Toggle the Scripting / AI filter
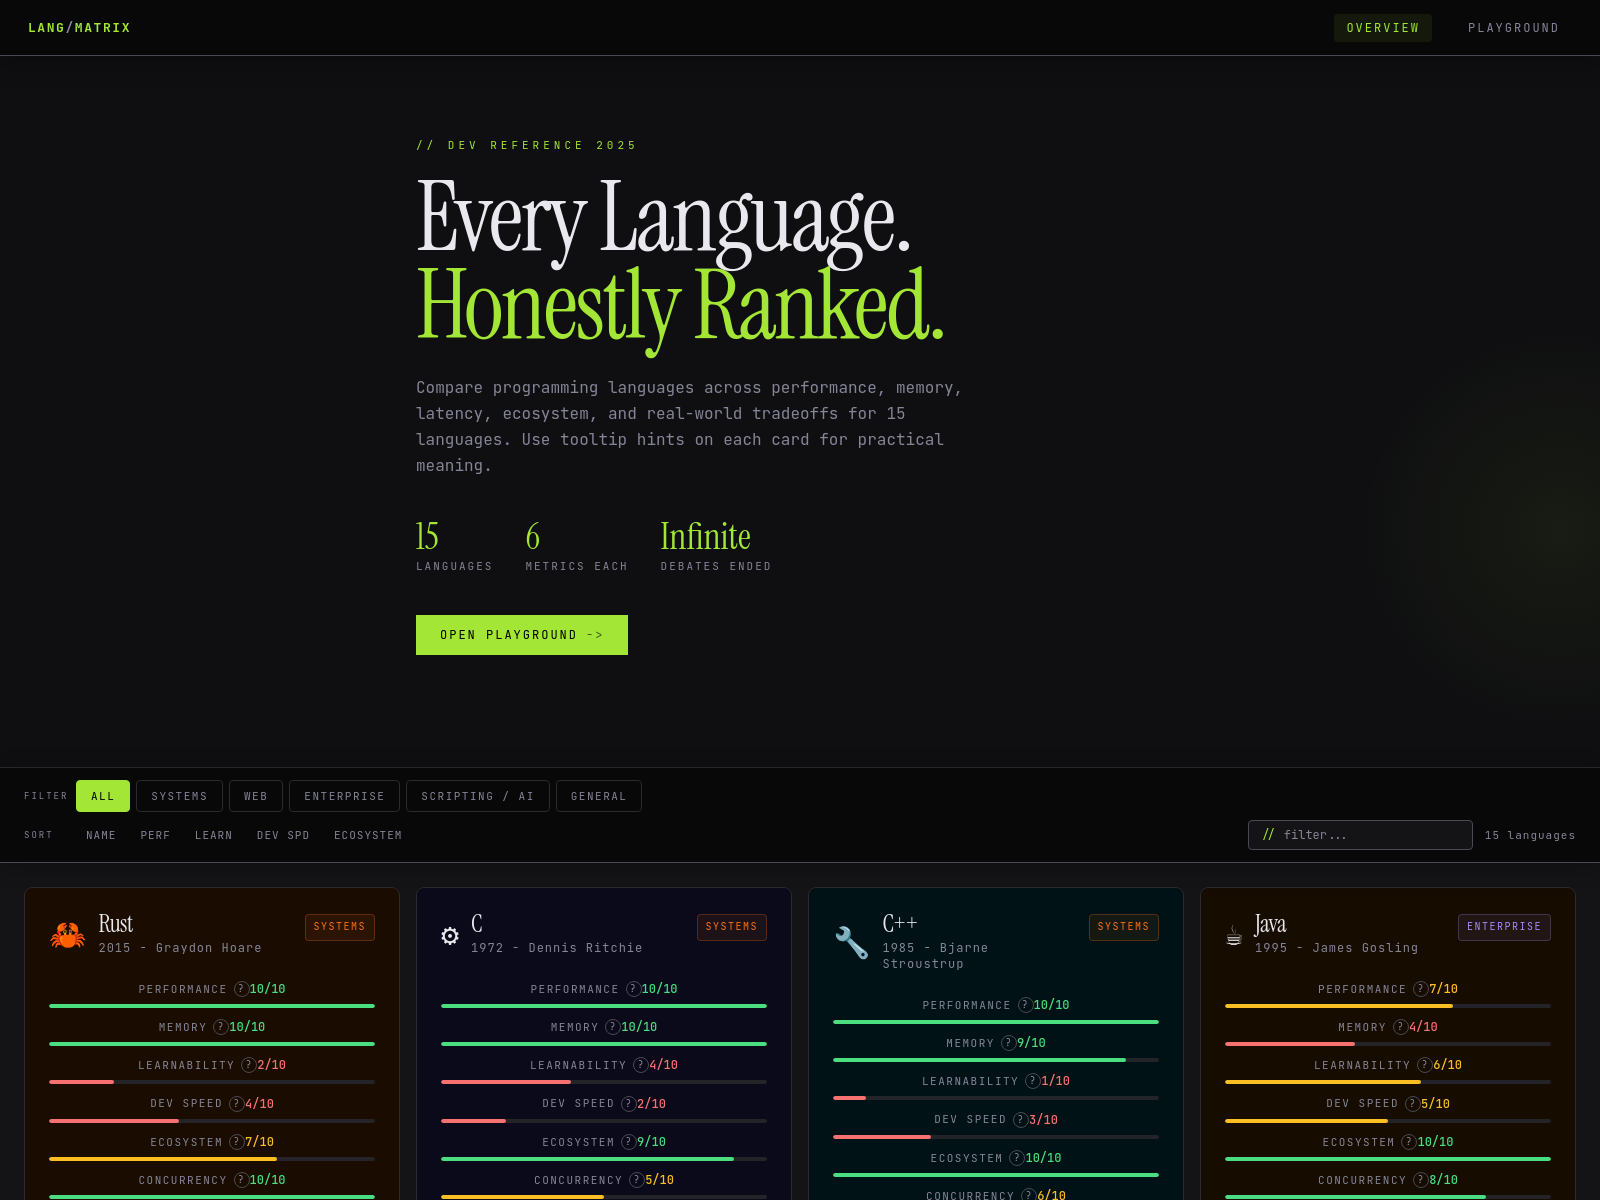Screen dimensions: 1600x1200 [x=477, y=796]
